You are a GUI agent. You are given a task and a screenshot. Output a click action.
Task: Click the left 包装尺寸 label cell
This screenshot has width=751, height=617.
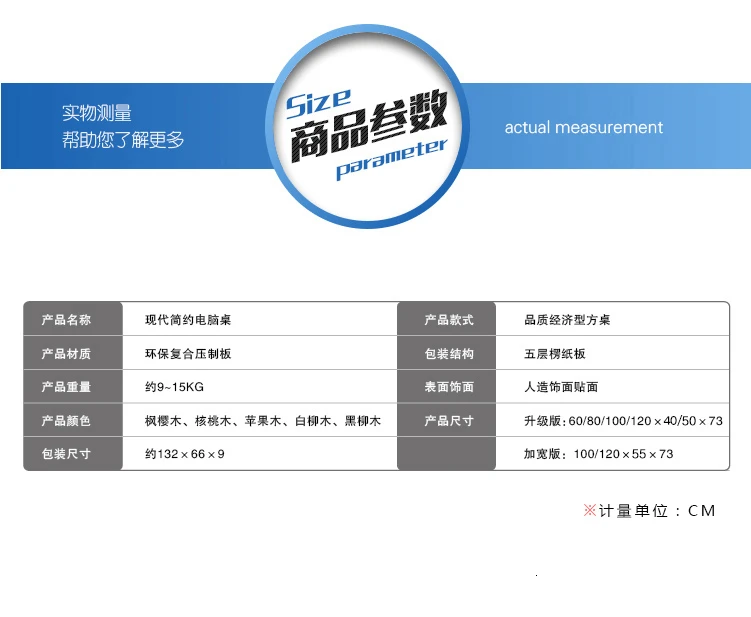coord(73,454)
